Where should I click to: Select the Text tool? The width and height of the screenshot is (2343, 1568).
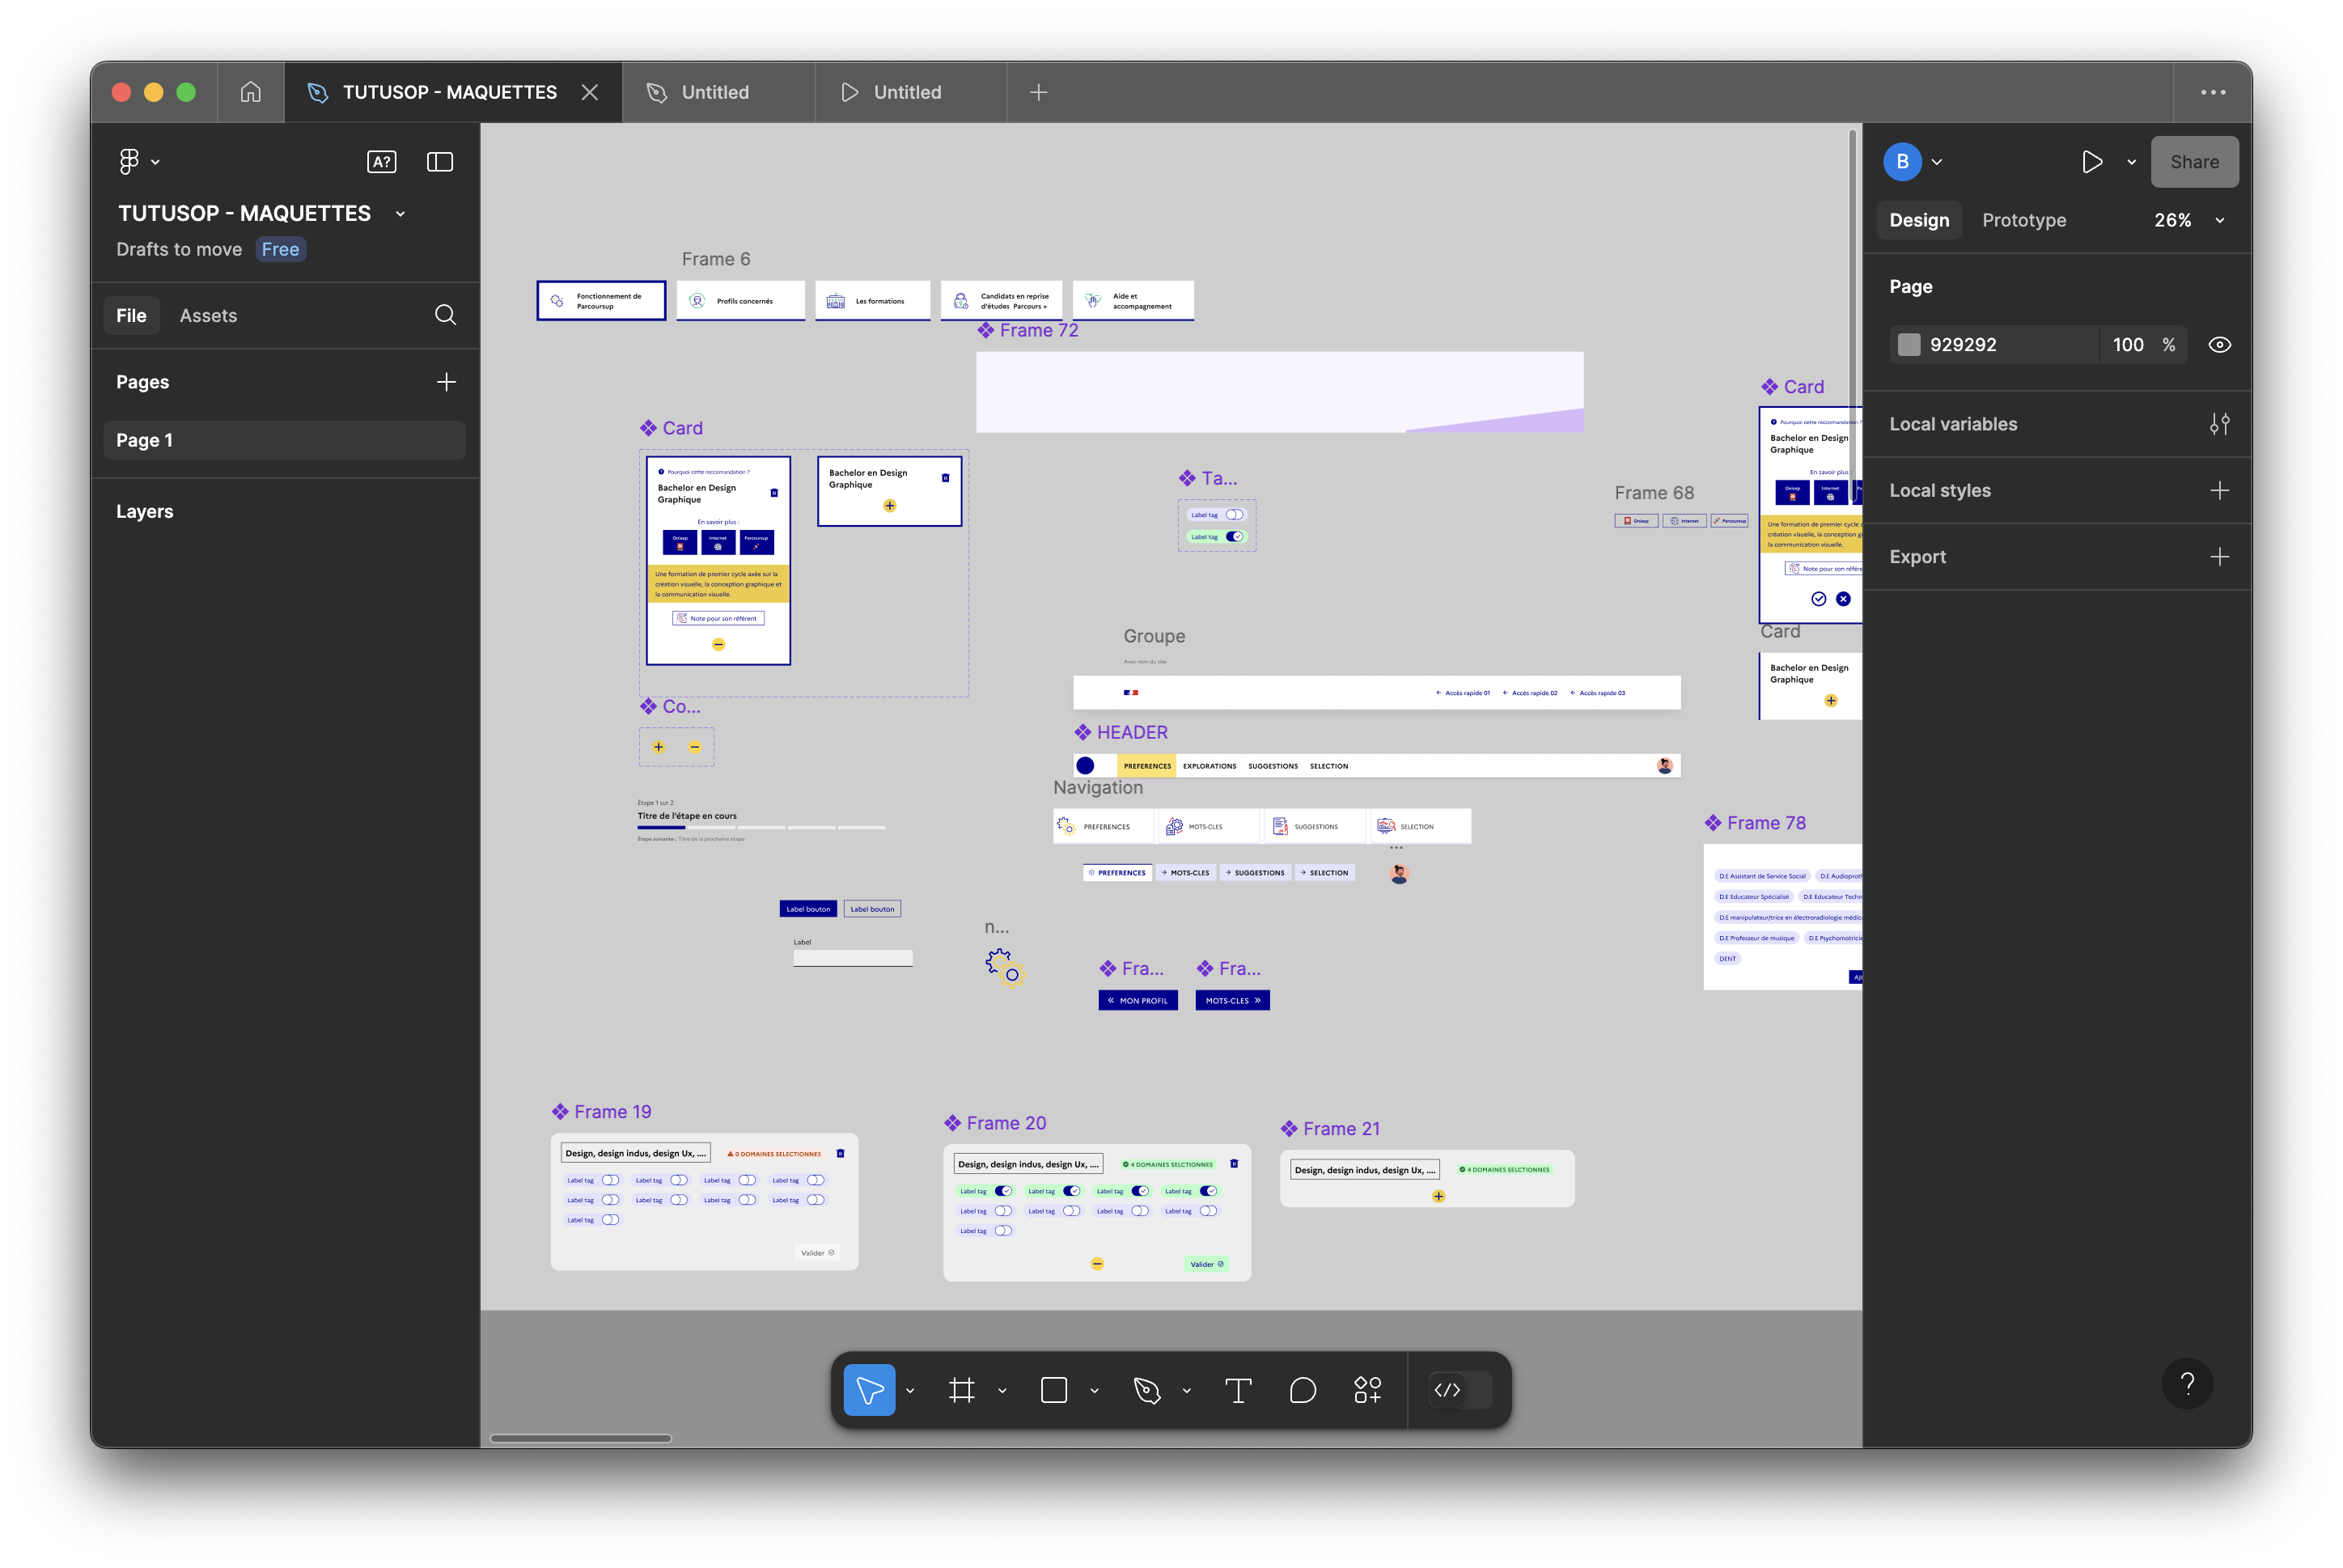[1238, 1390]
